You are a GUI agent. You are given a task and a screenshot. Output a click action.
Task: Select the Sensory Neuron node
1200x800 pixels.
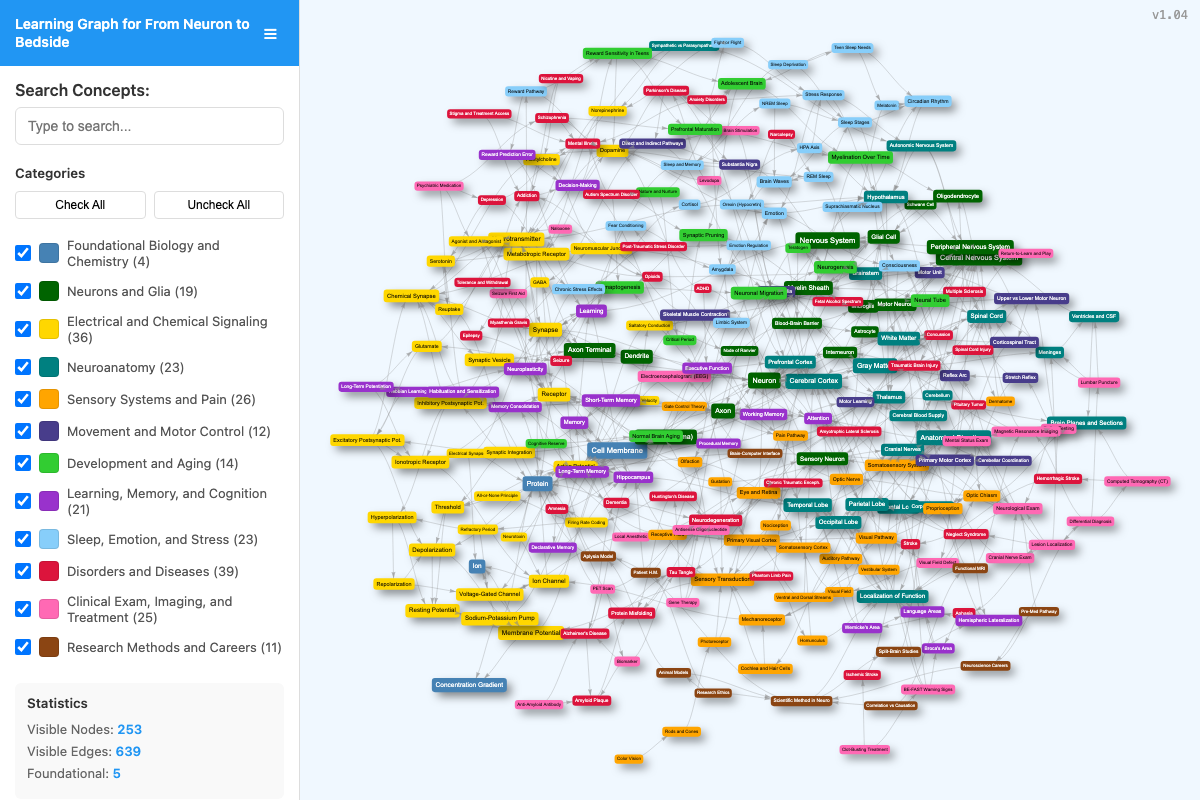(x=822, y=459)
